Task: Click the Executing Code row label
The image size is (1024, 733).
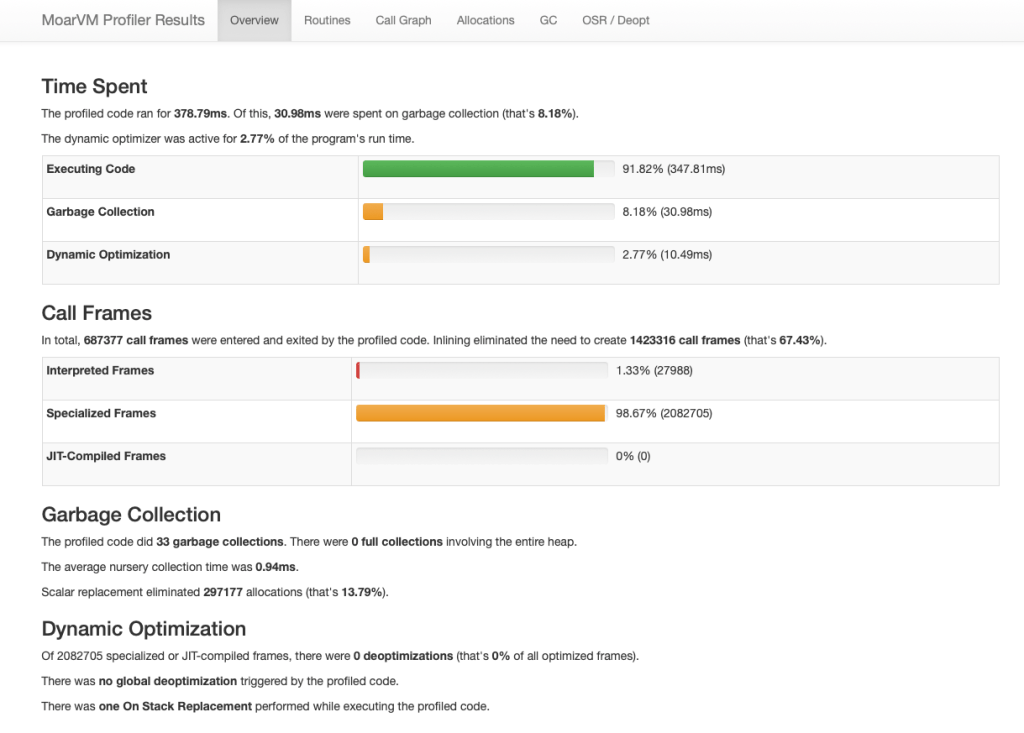Action: coord(91,169)
